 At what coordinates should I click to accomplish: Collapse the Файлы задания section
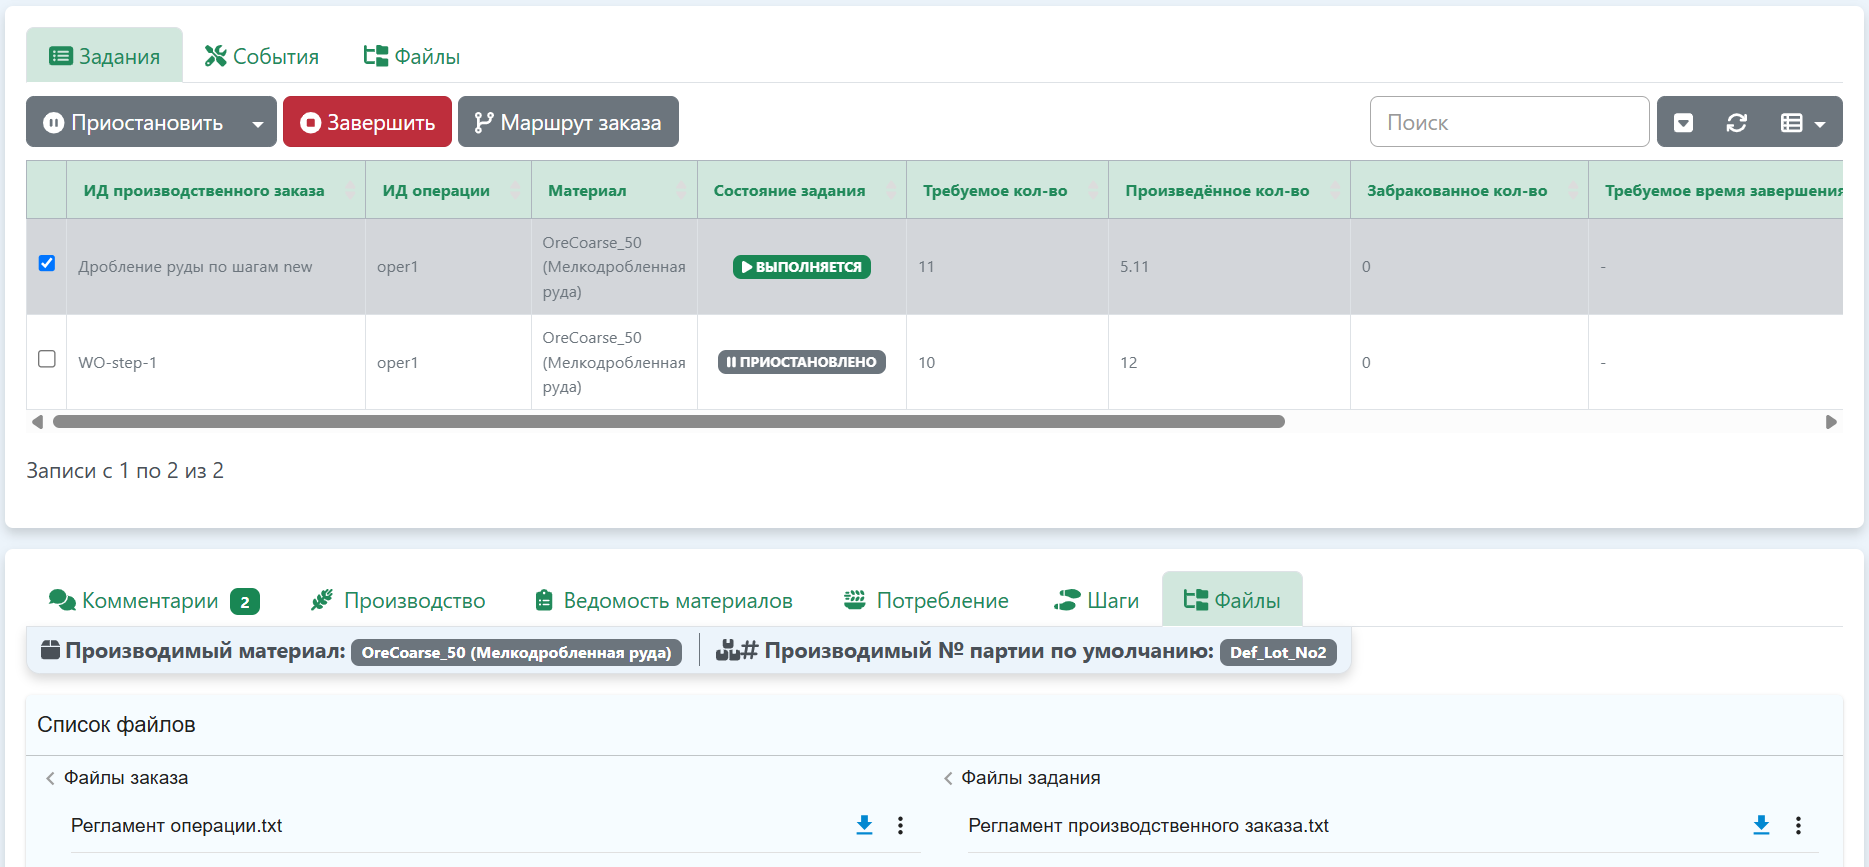[x=948, y=778]
